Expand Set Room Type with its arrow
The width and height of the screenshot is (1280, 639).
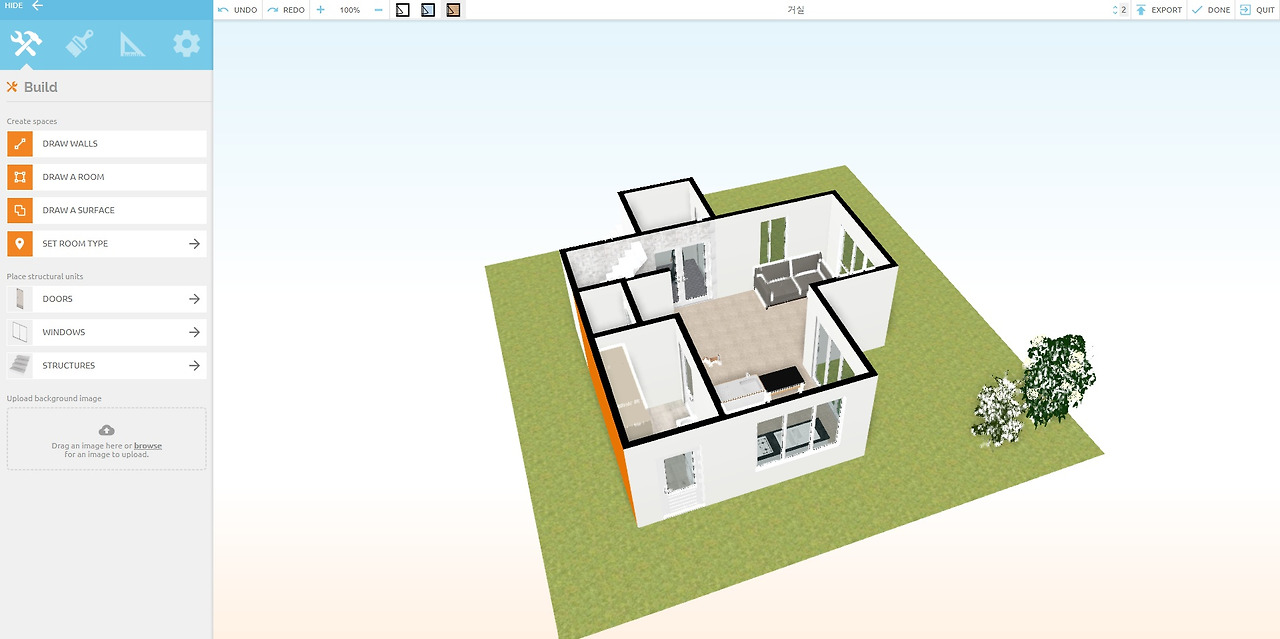[194, 244]
